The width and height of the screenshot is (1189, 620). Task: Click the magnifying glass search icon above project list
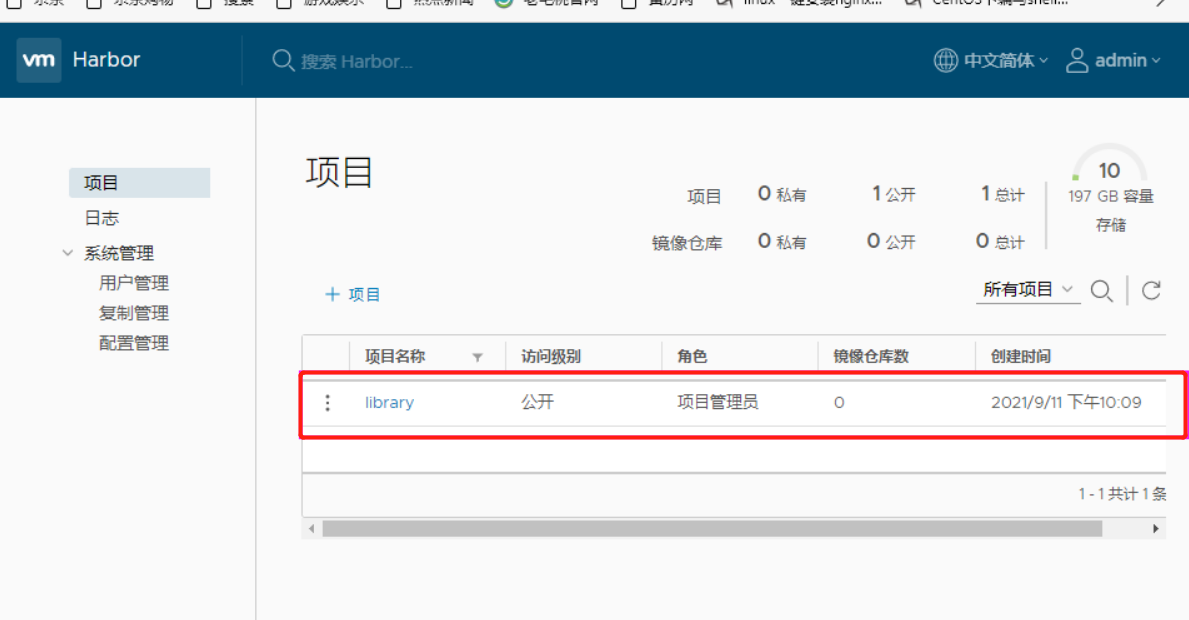(1102, 290)
